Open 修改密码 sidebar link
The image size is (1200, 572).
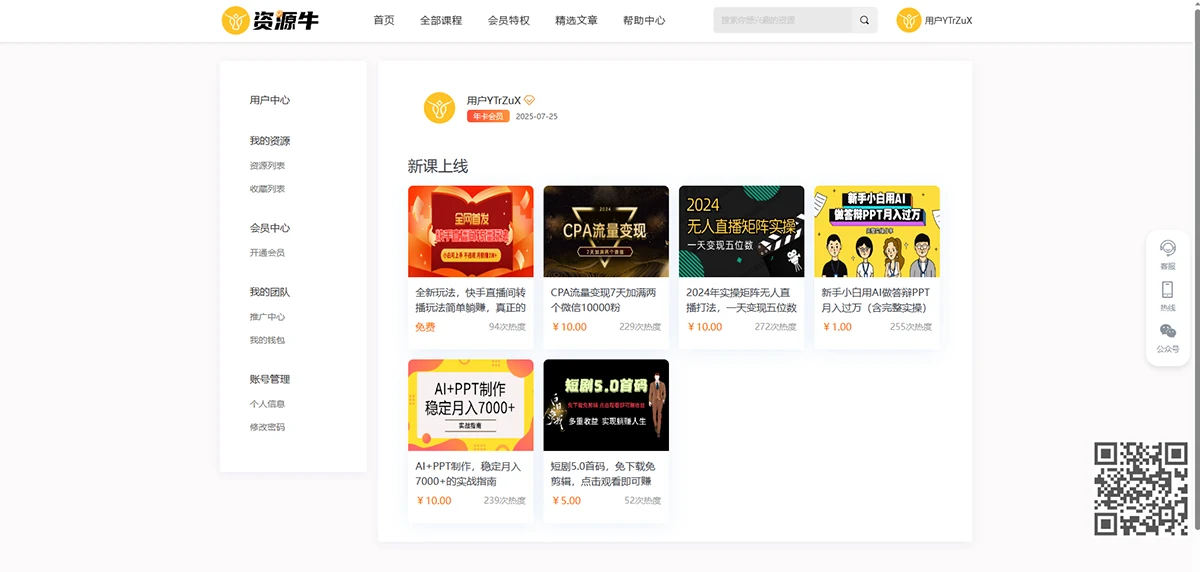267,427
